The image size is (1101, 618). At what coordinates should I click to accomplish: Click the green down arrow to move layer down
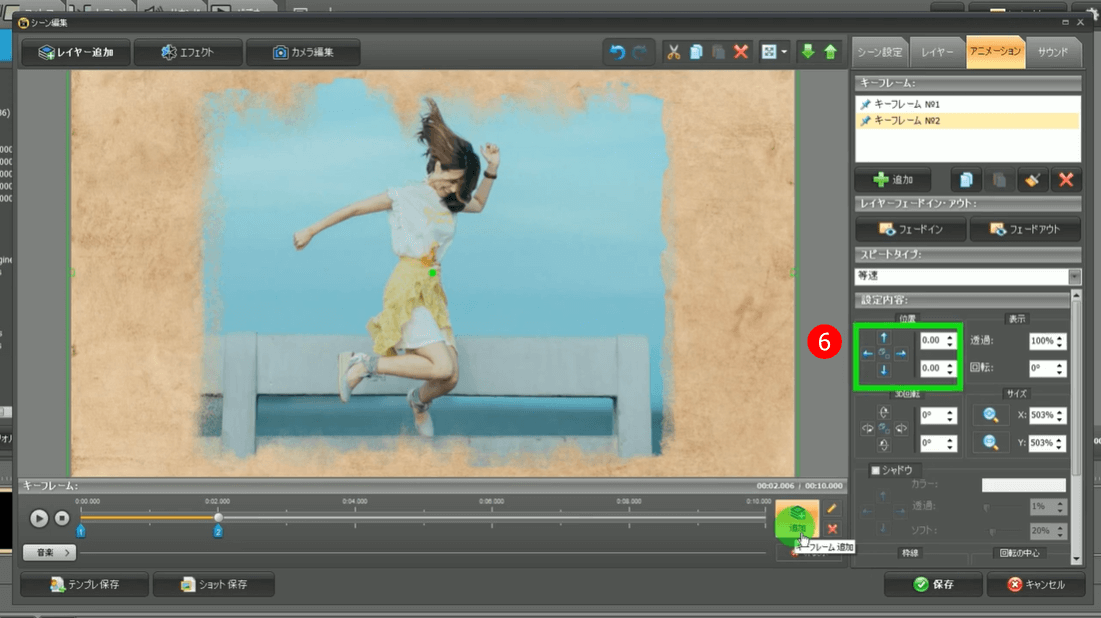click(x=808, y=52)
